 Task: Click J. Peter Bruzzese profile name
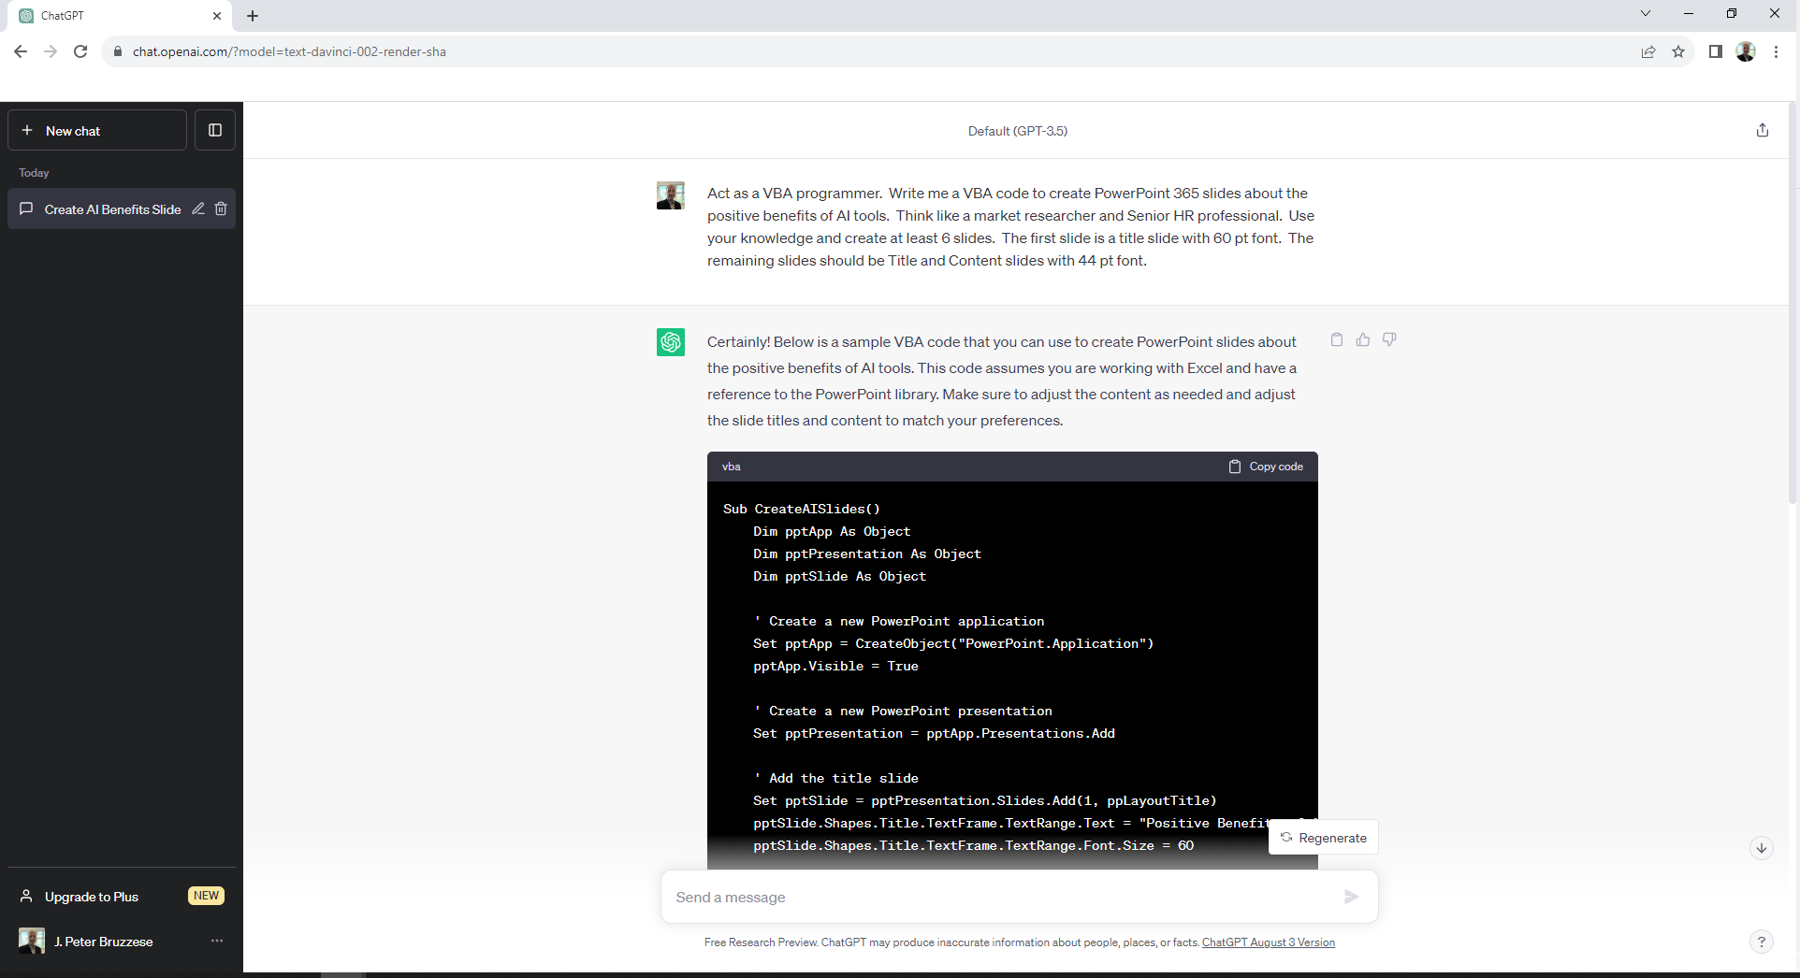click(x=103, y=942)
